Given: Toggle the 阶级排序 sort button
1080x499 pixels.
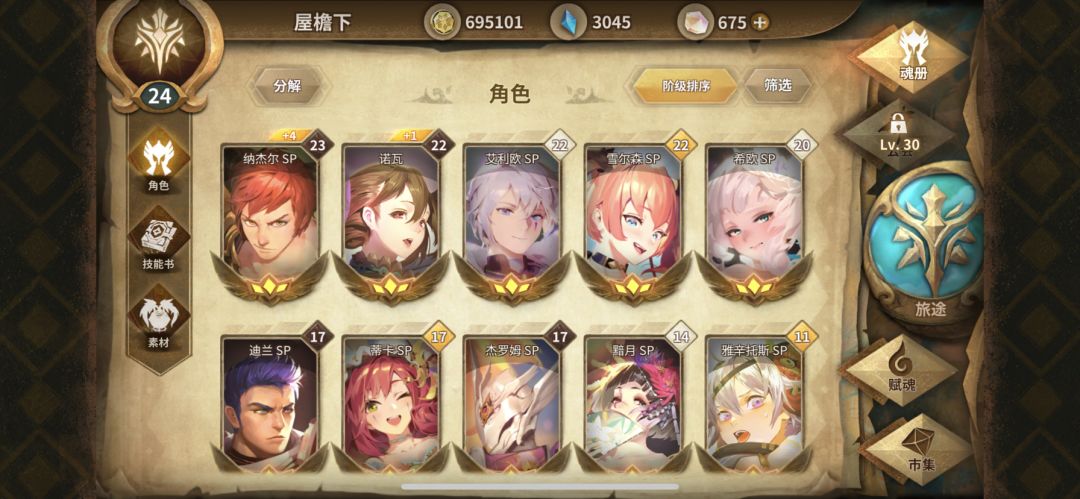Looking at the screenshot, I should pyautogui.click(x=685, y=86).
